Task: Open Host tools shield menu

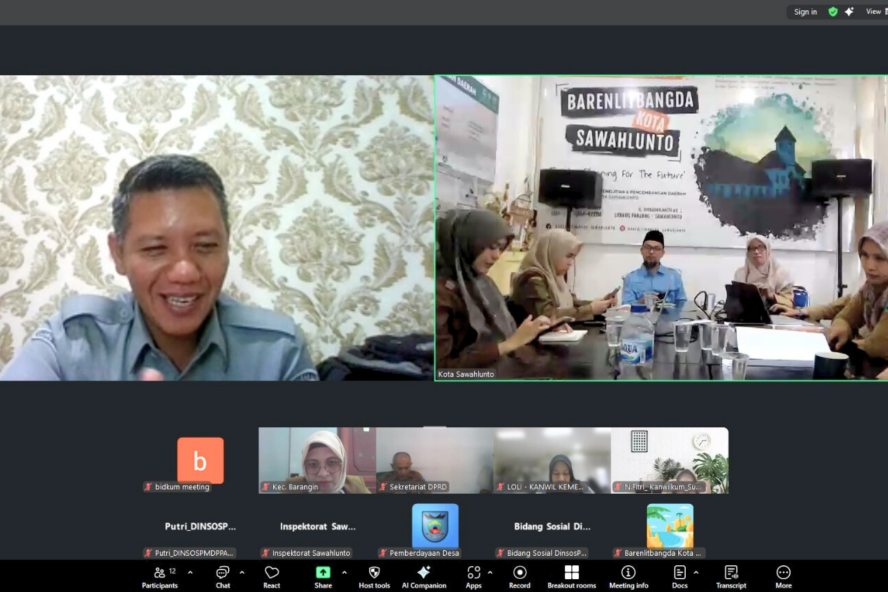Action: [x=374, y=576]
